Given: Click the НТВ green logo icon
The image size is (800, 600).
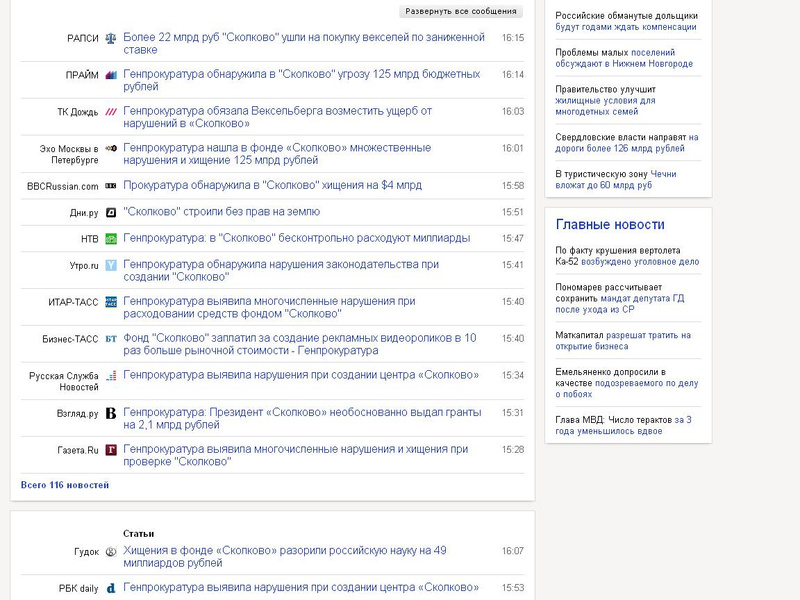Looking at the screenshot, I should [111, 239].
